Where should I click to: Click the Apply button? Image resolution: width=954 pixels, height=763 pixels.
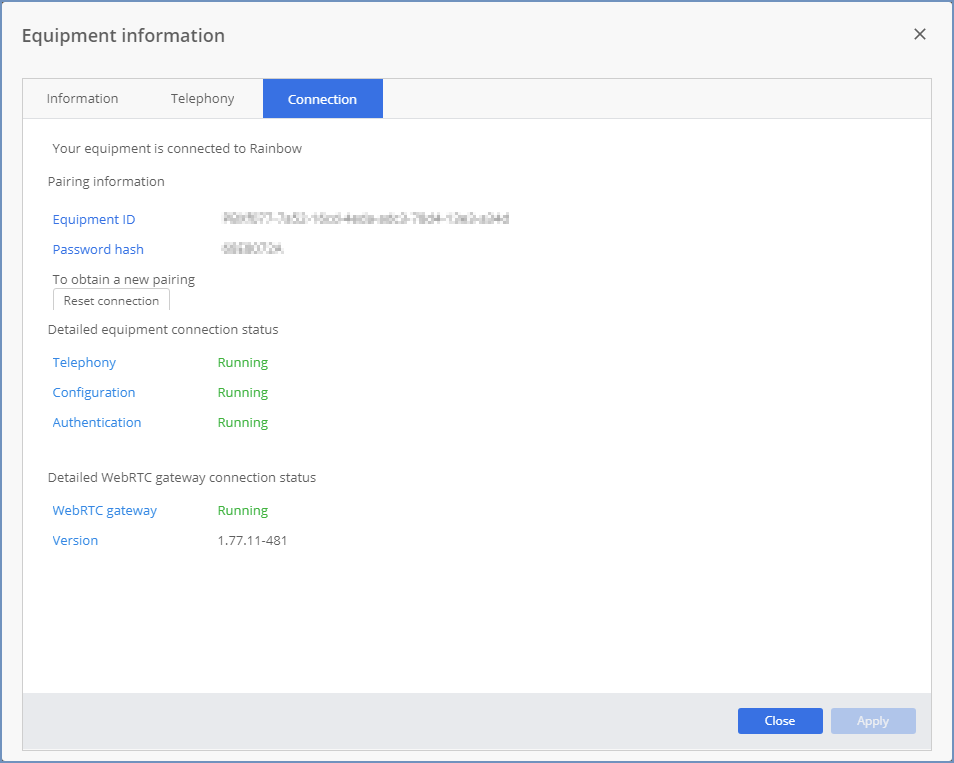[873, 720]
